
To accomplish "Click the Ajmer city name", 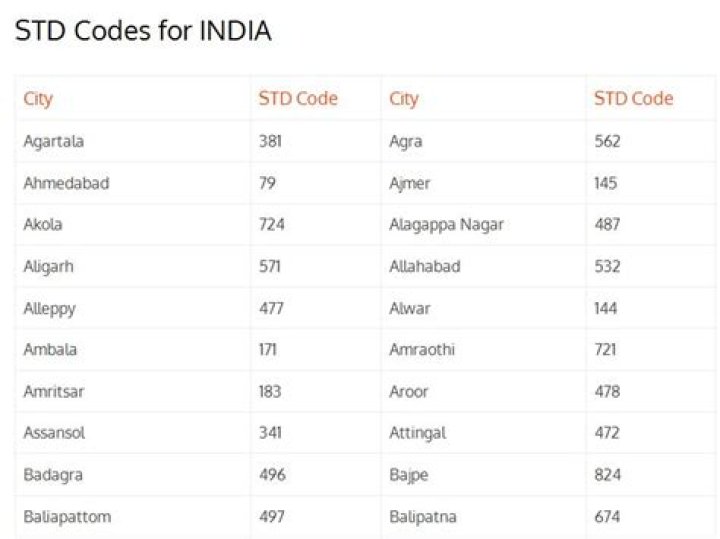I will (410, 183).
